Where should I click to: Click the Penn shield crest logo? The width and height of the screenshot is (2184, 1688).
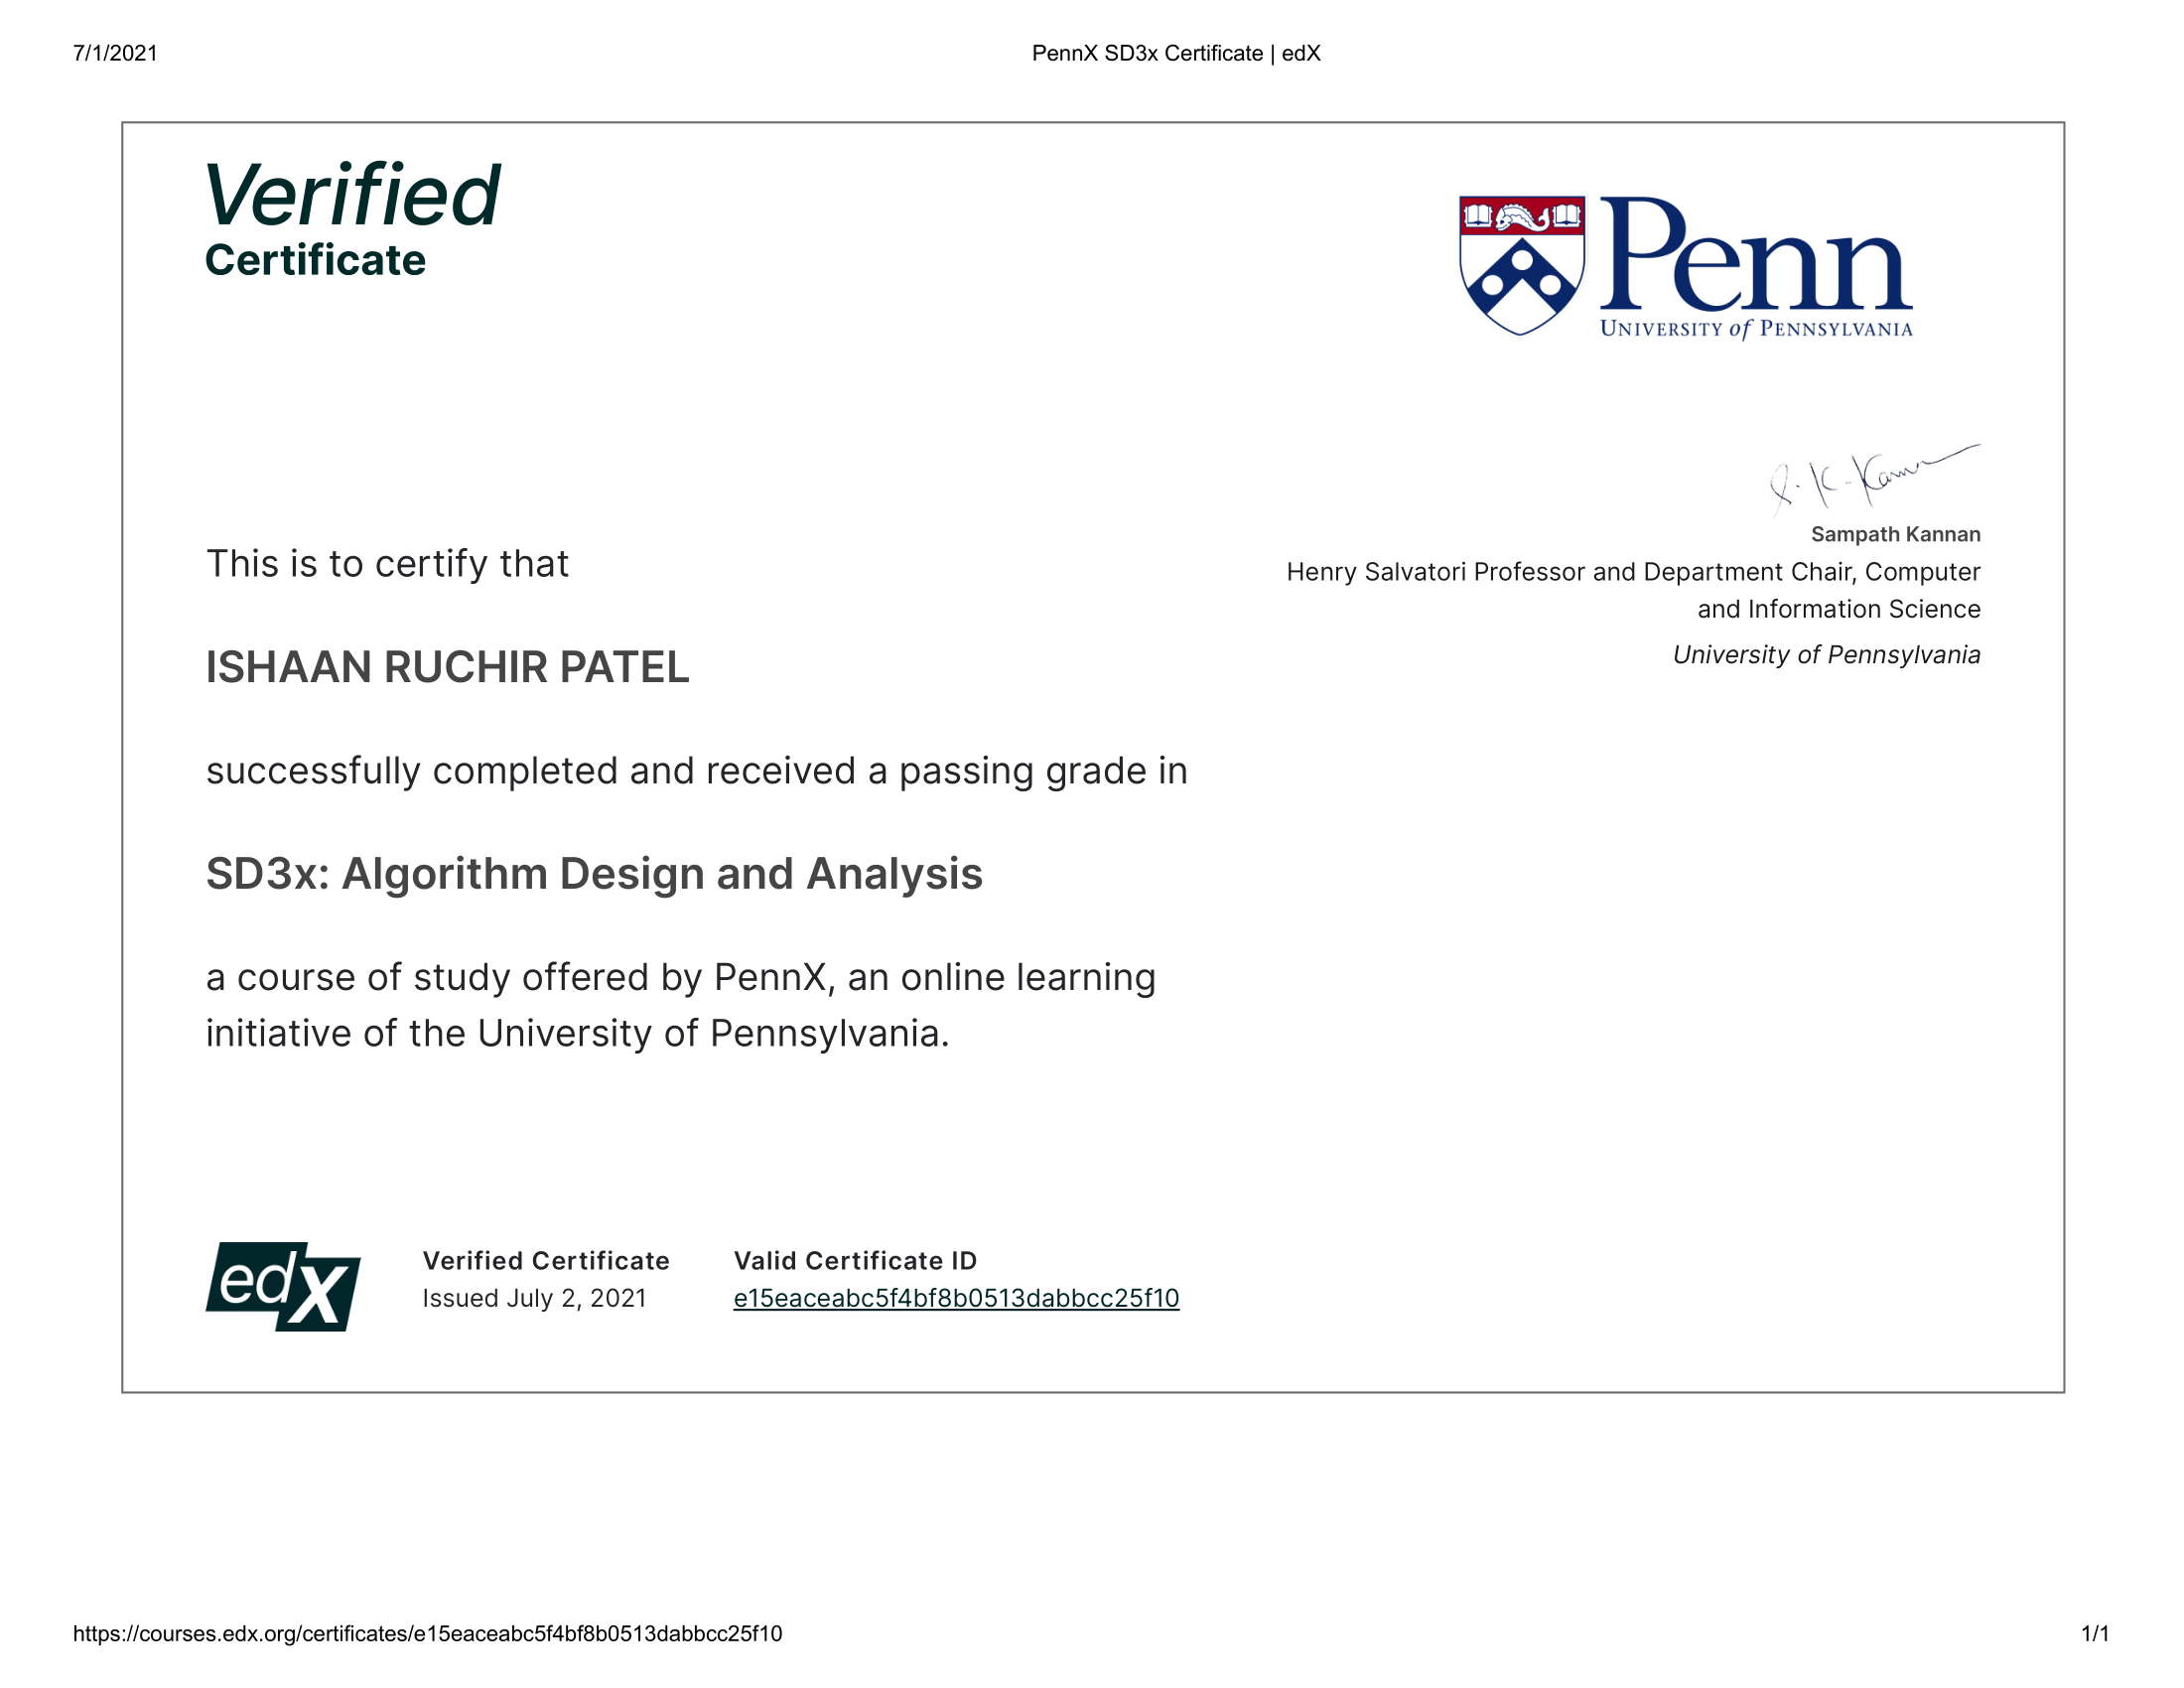point(1521,266)
